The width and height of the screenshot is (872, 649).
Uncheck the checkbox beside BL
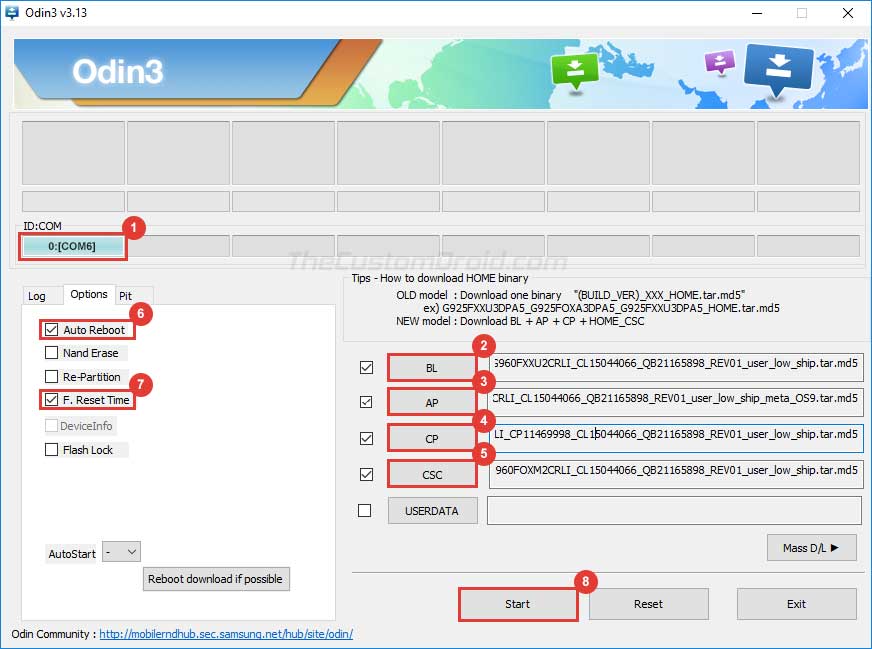pos(366,368)
